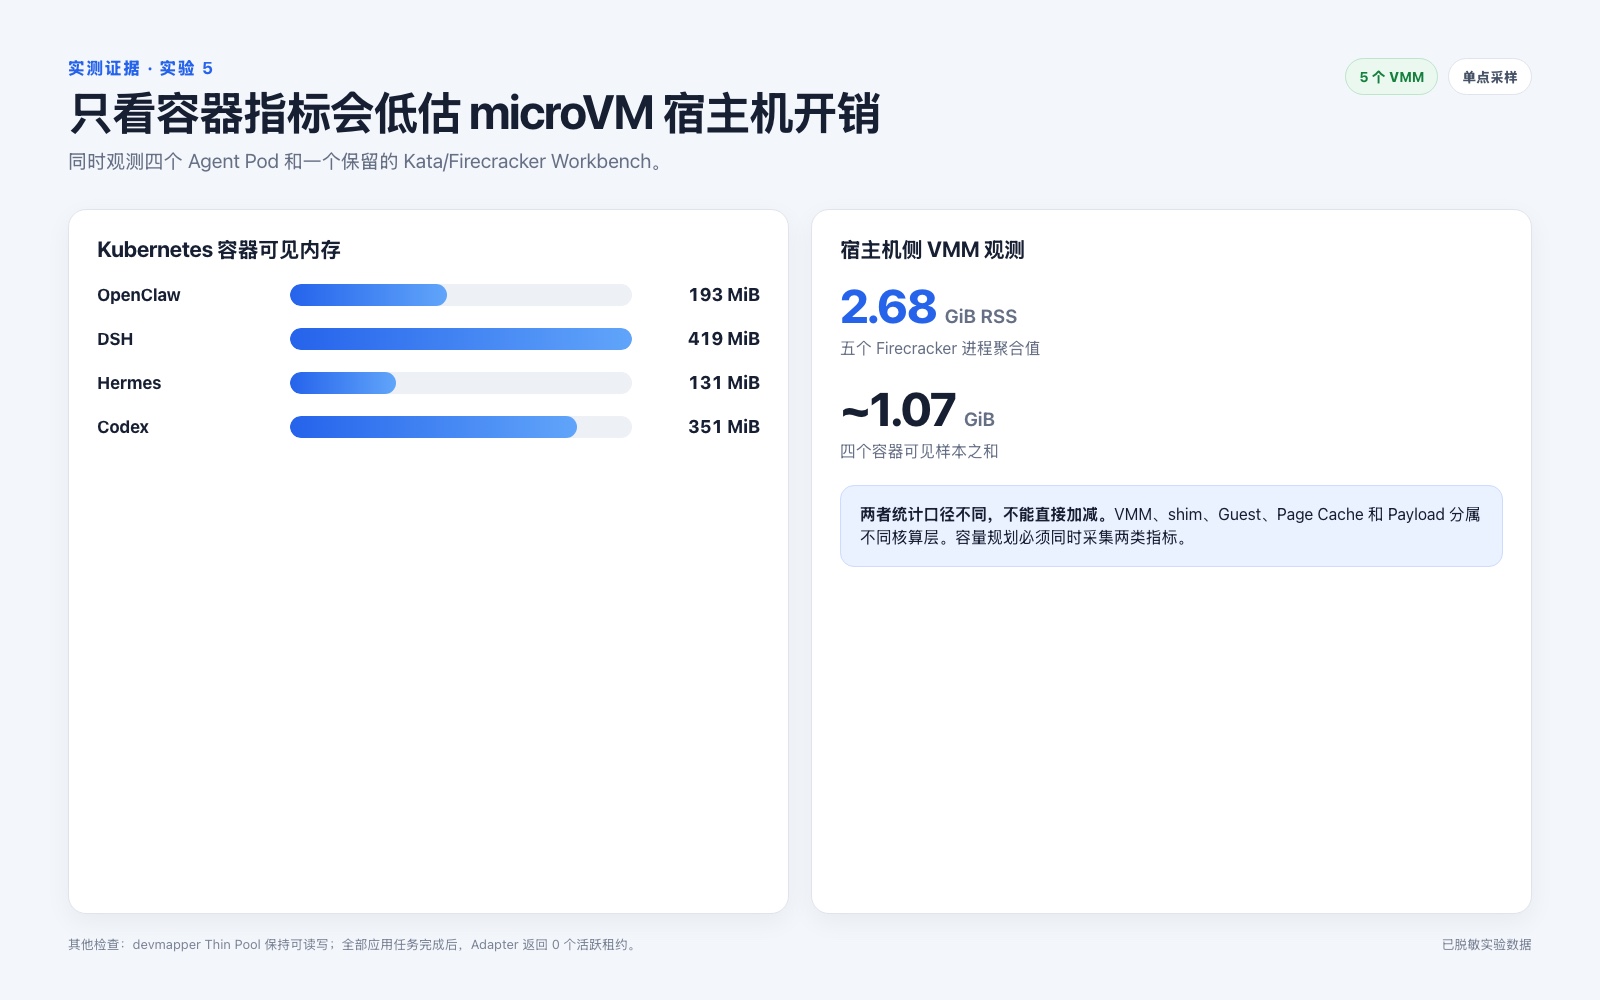Click the OpenClaw memory progress bar
The image size is (1600, 1000).
tap(461, 295)
